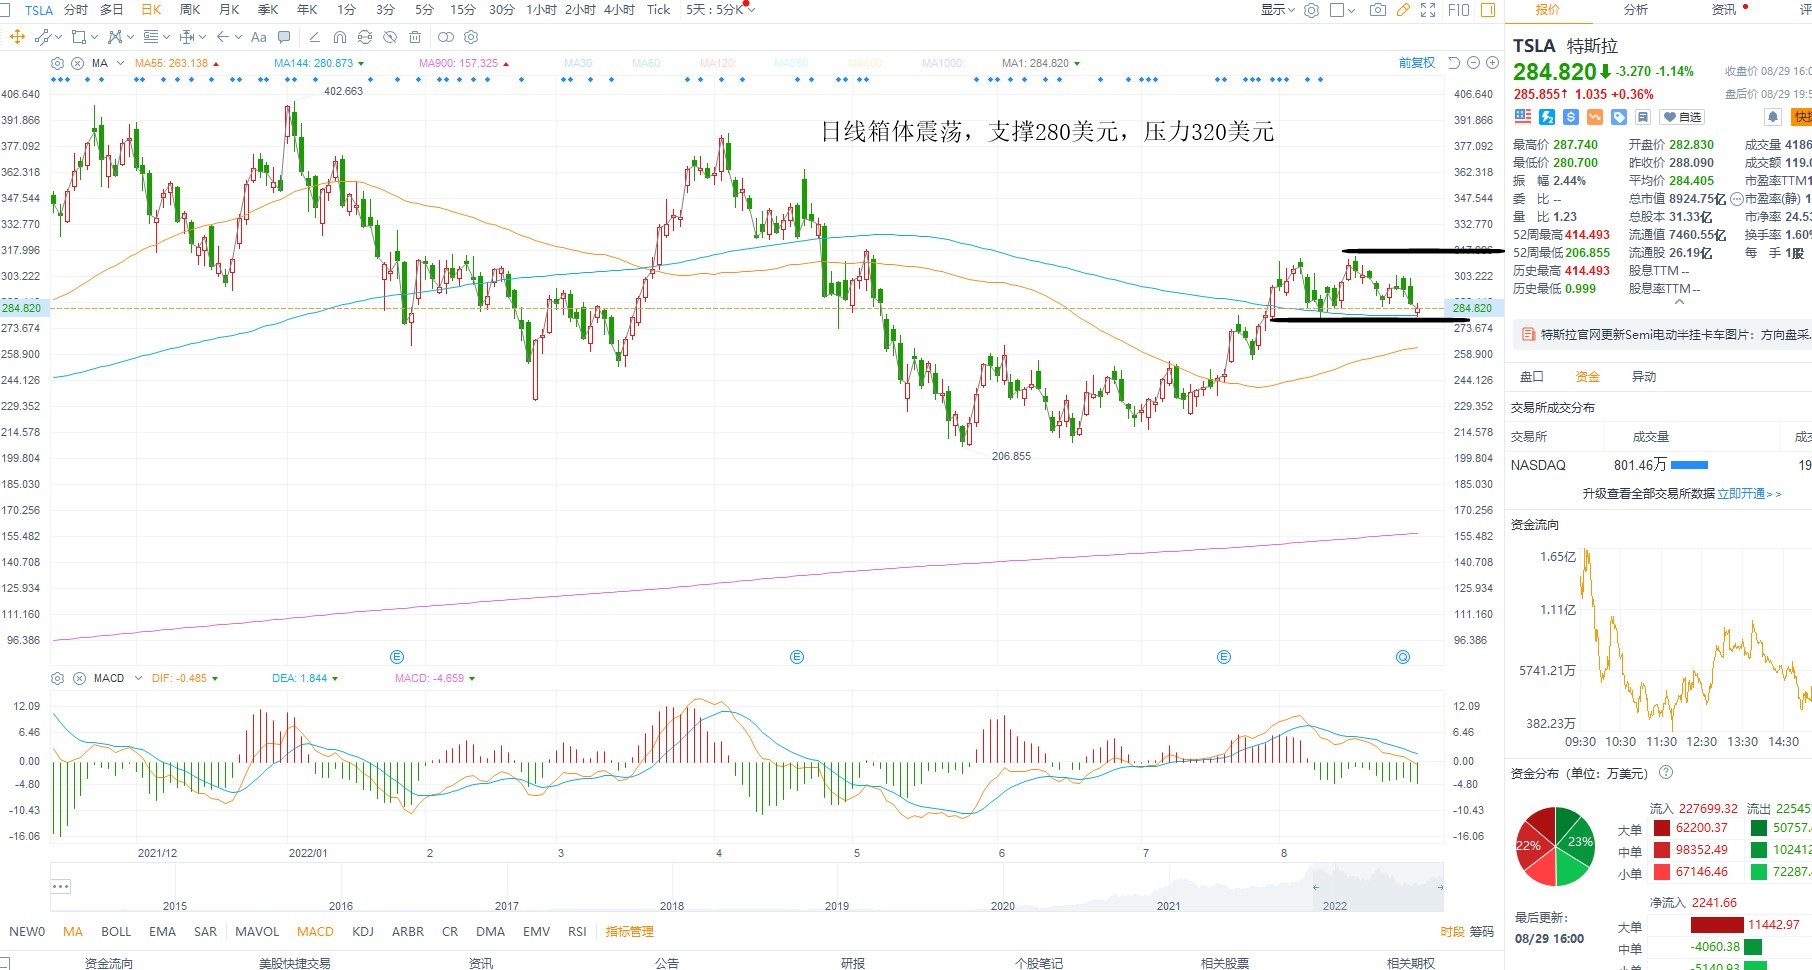This screenshot has width=1812, height=970.
Task: Select the 15分 timeframe tab
Action: point(463,10)
